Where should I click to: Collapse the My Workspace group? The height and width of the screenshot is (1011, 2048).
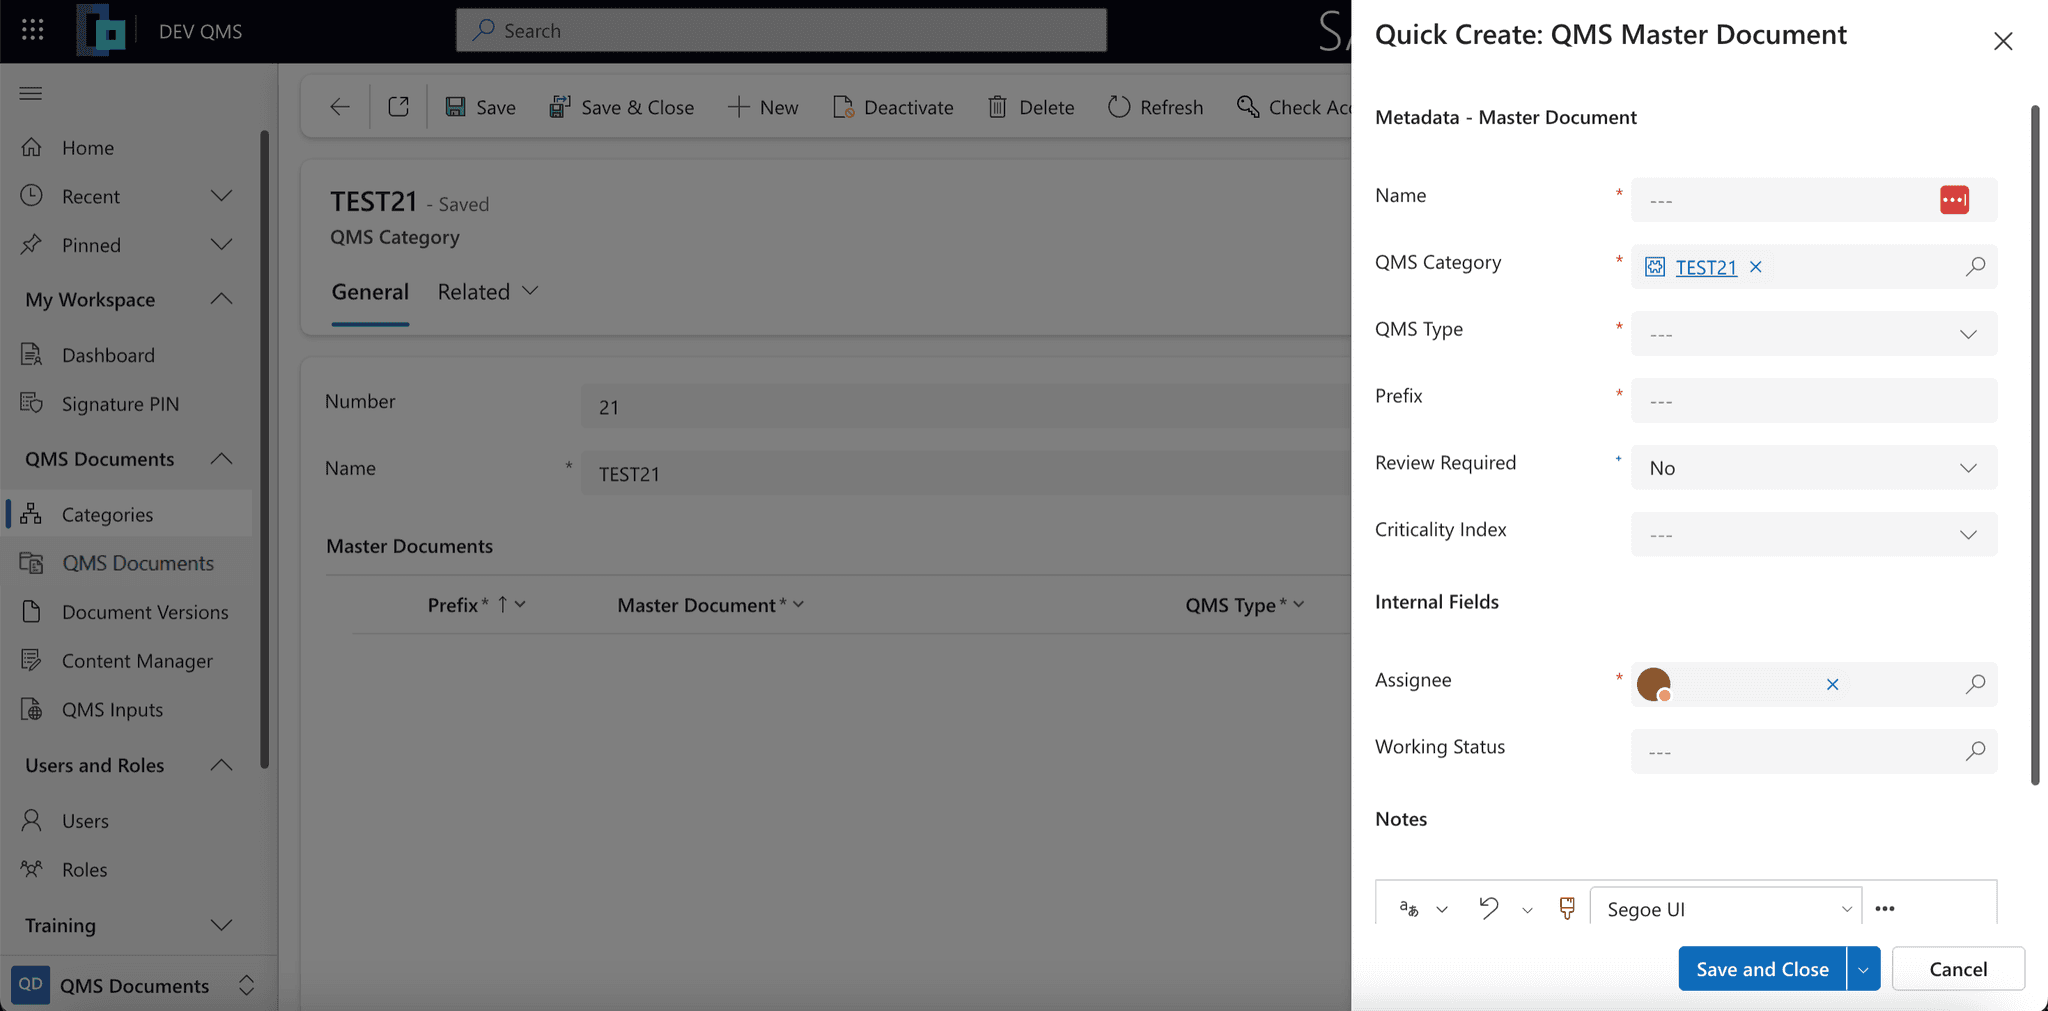tap(222, 299)
